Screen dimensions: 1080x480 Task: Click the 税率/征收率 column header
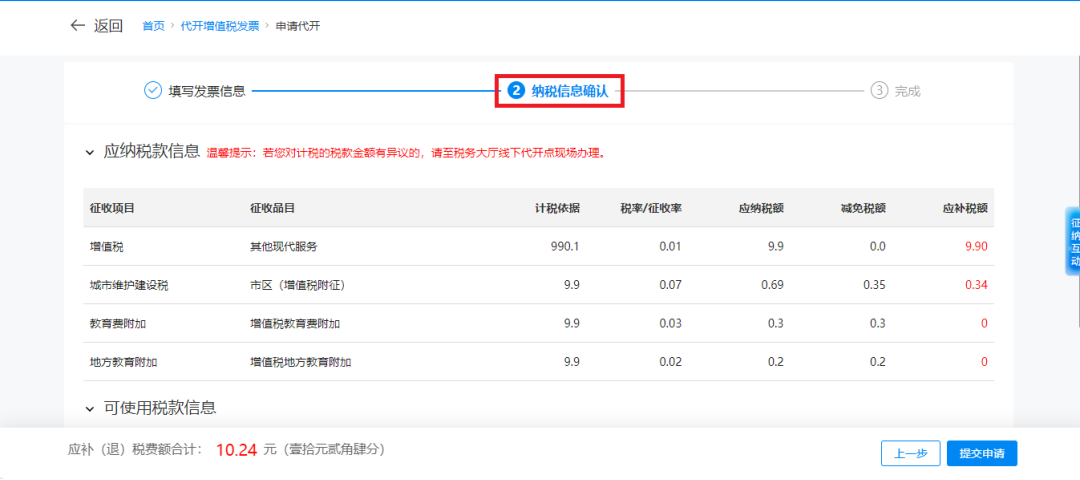(x=651, y=208)
